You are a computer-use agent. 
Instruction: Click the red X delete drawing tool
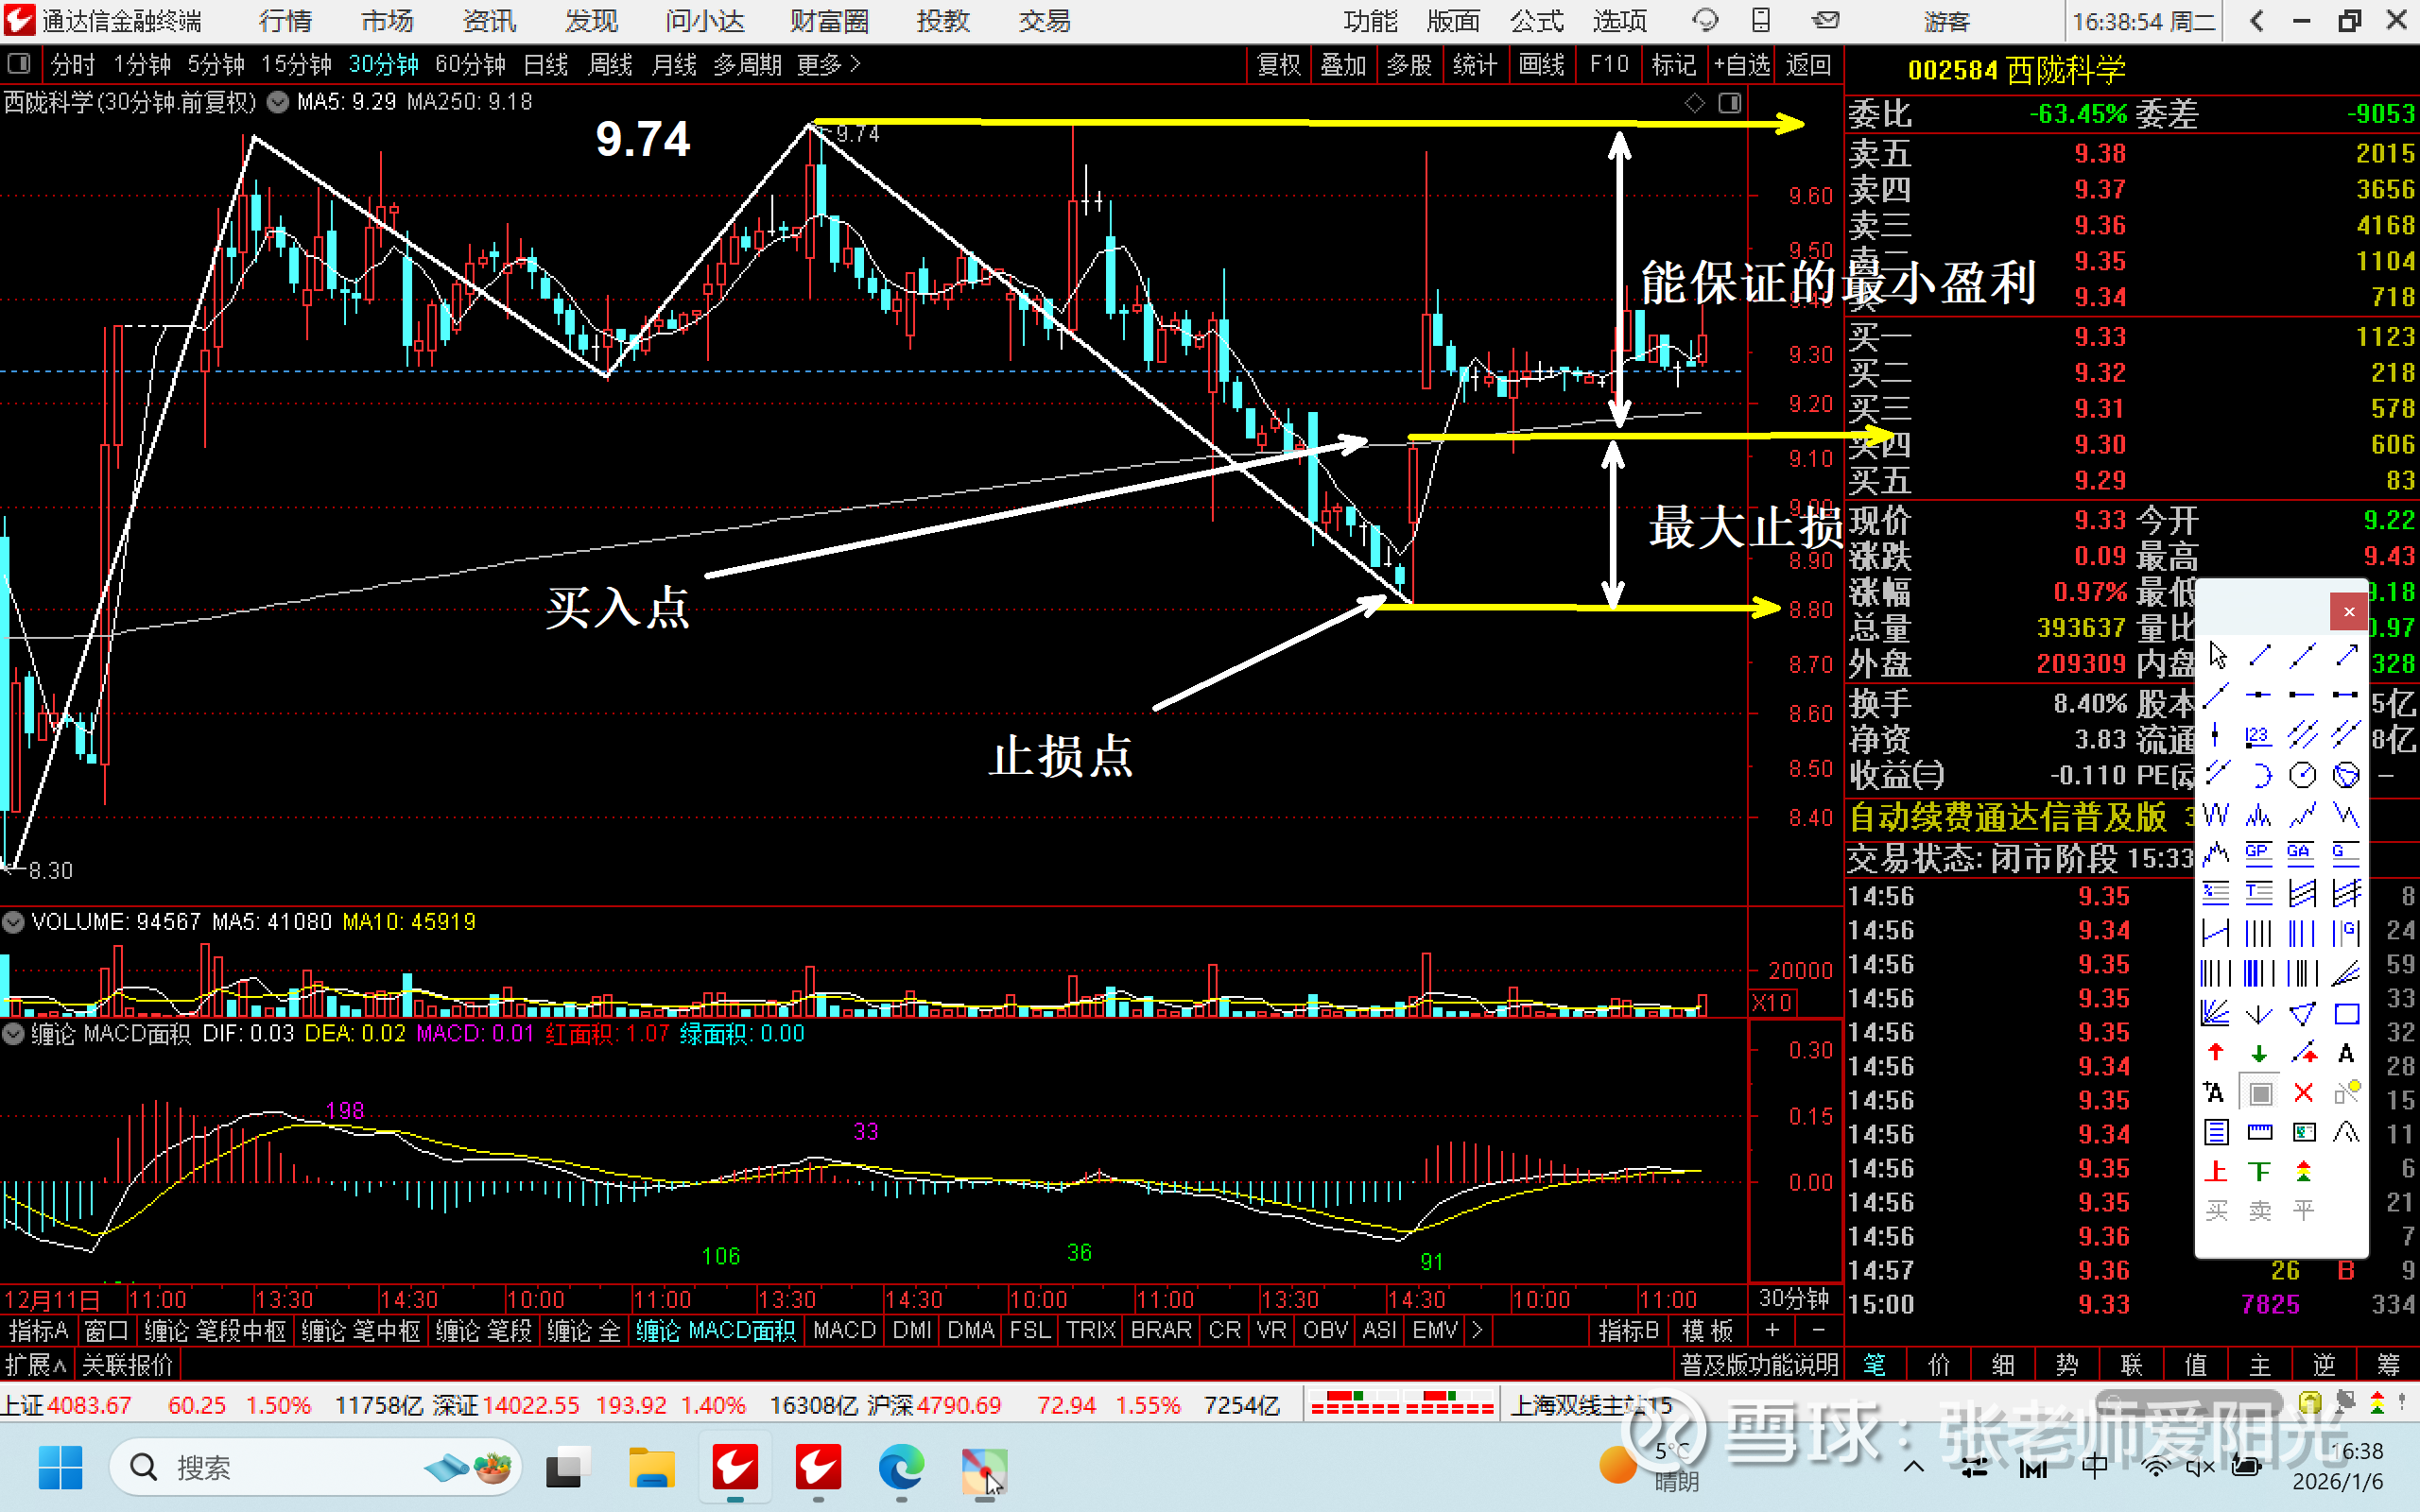click(x=2303, y=1093)
